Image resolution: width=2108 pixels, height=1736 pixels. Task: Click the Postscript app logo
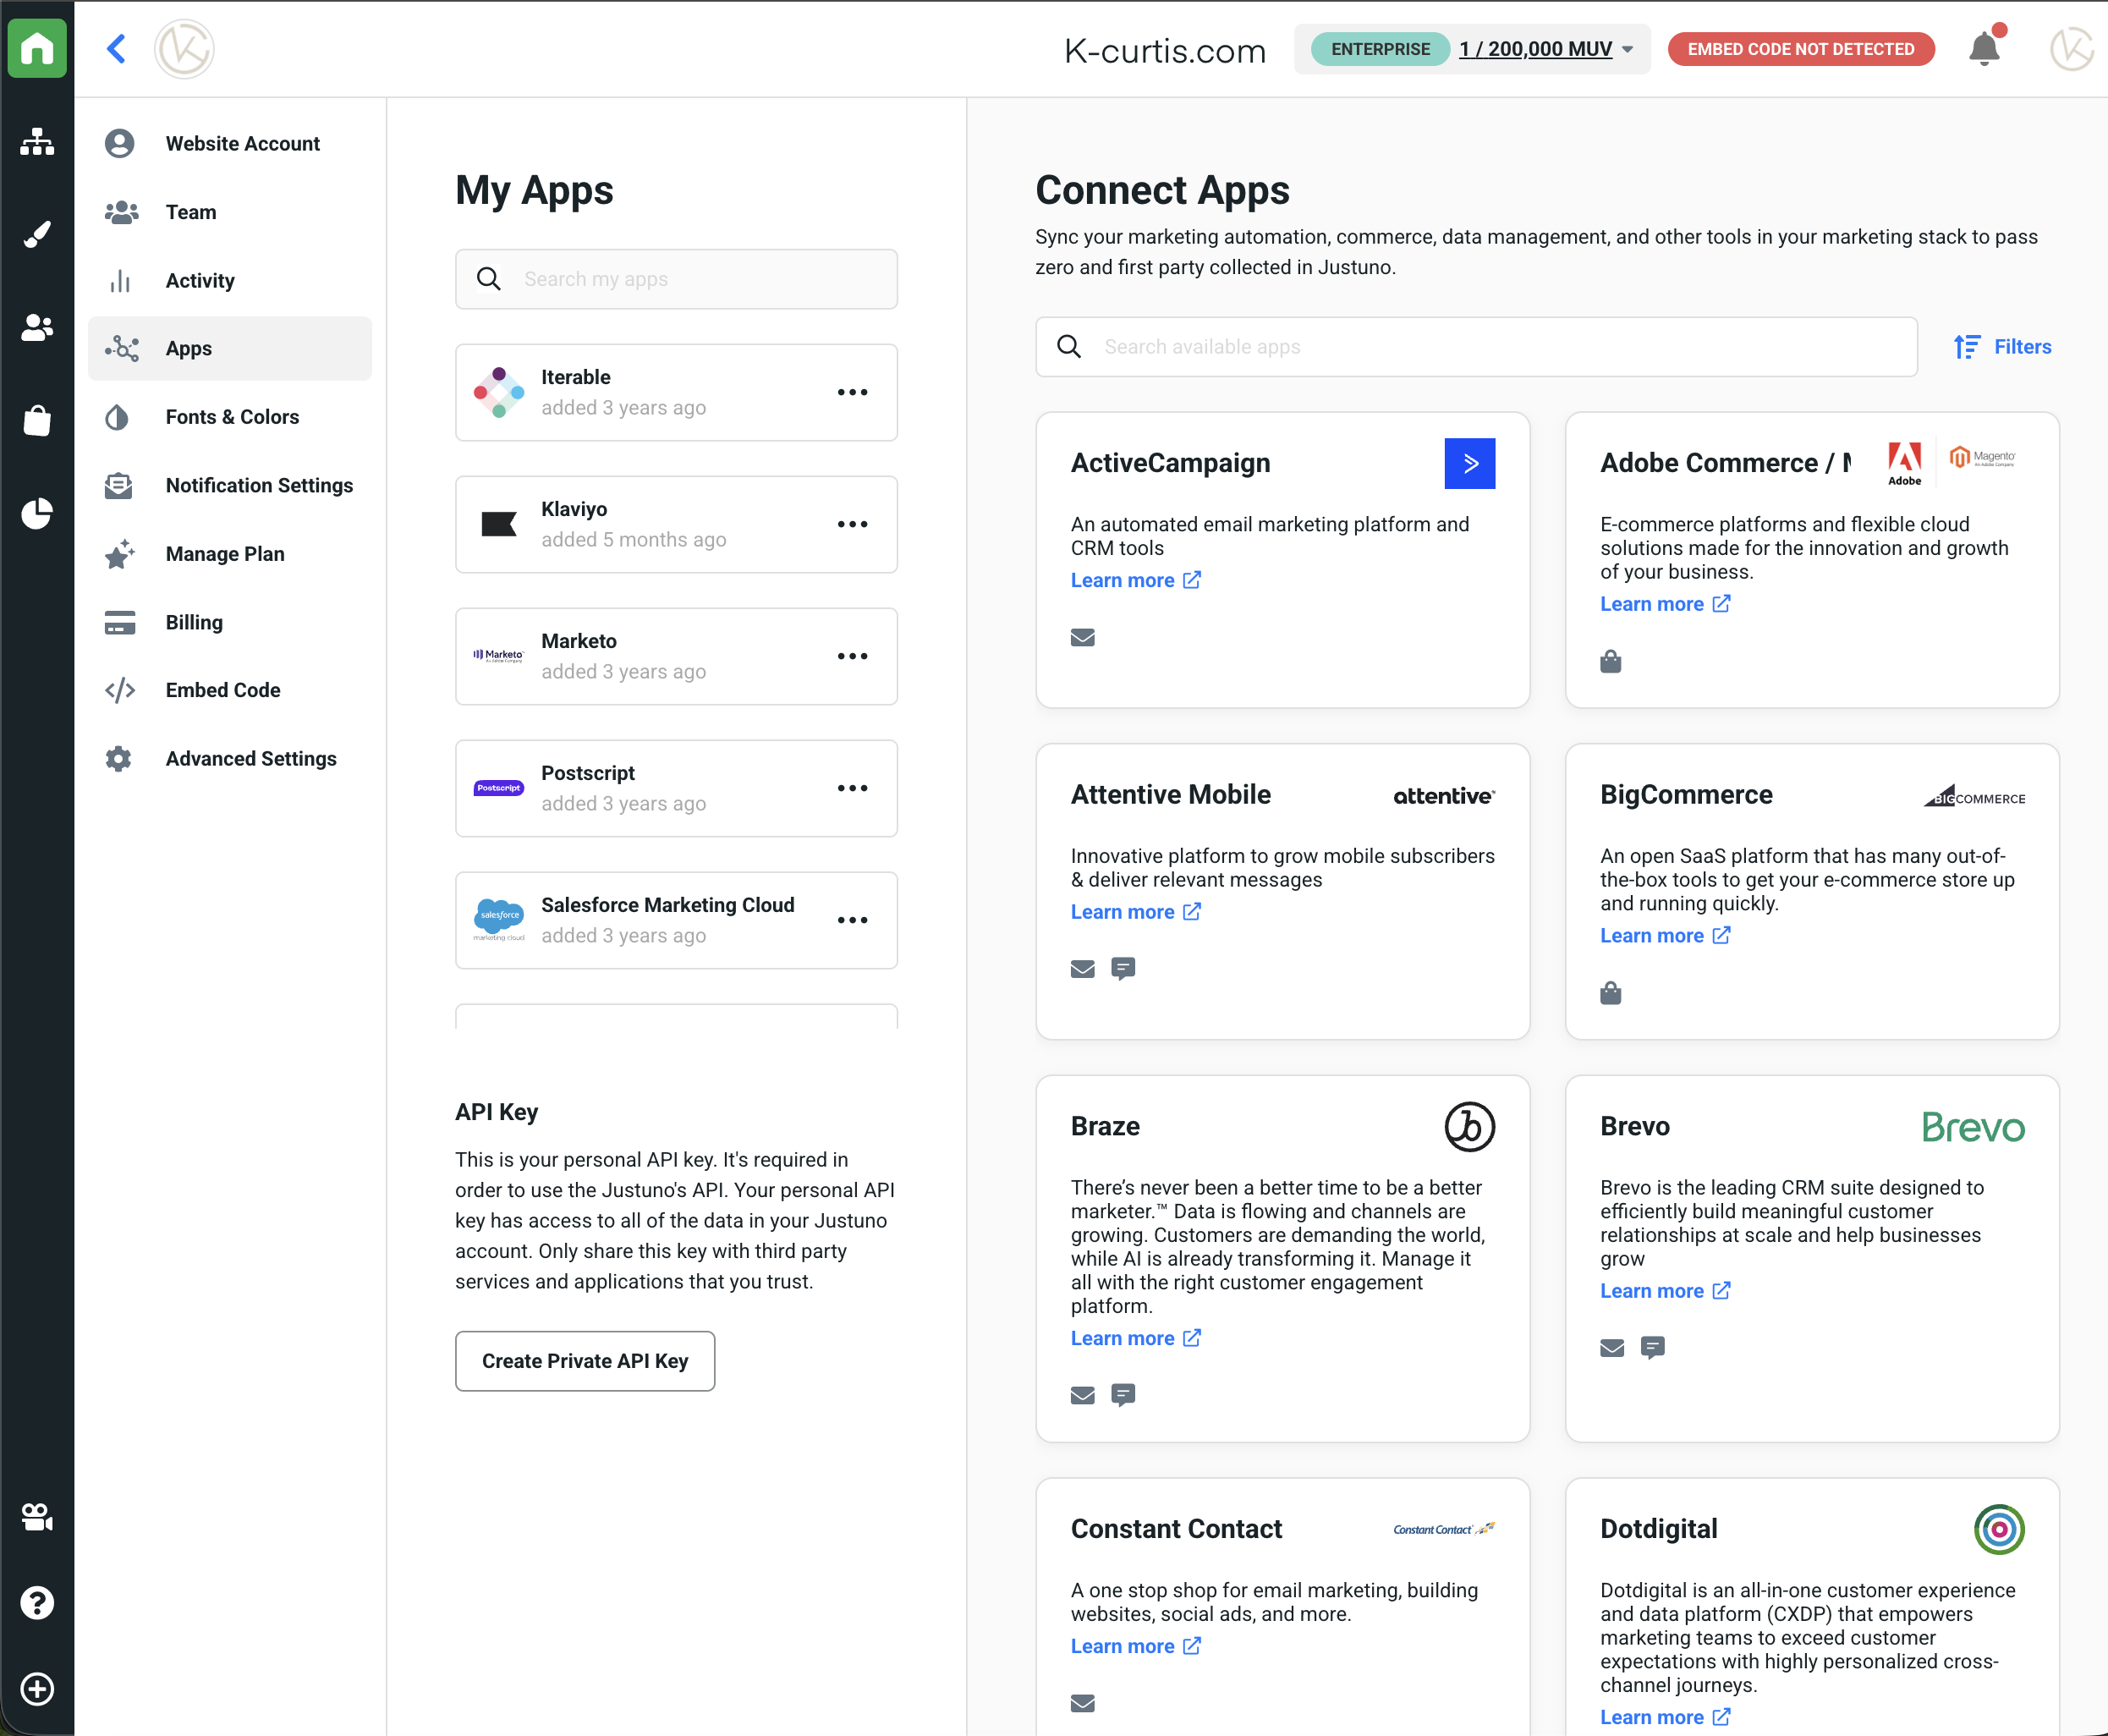tap(499, 788)
